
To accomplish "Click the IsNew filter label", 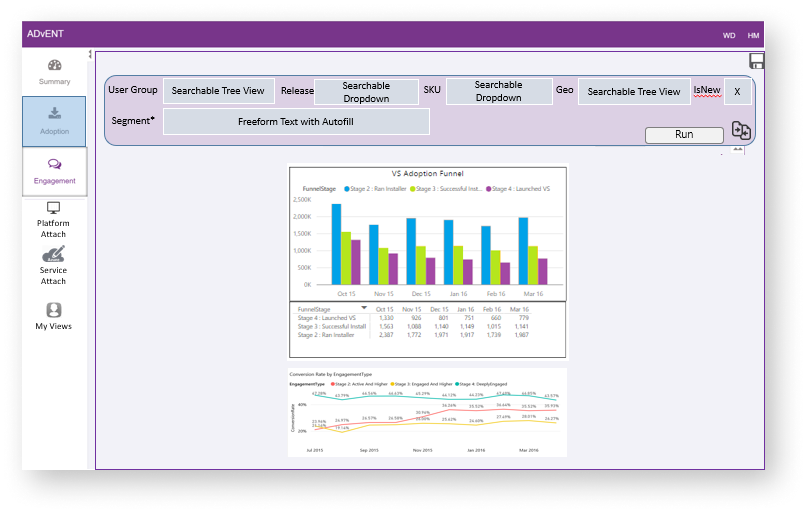I will click(x=707, y=90).
